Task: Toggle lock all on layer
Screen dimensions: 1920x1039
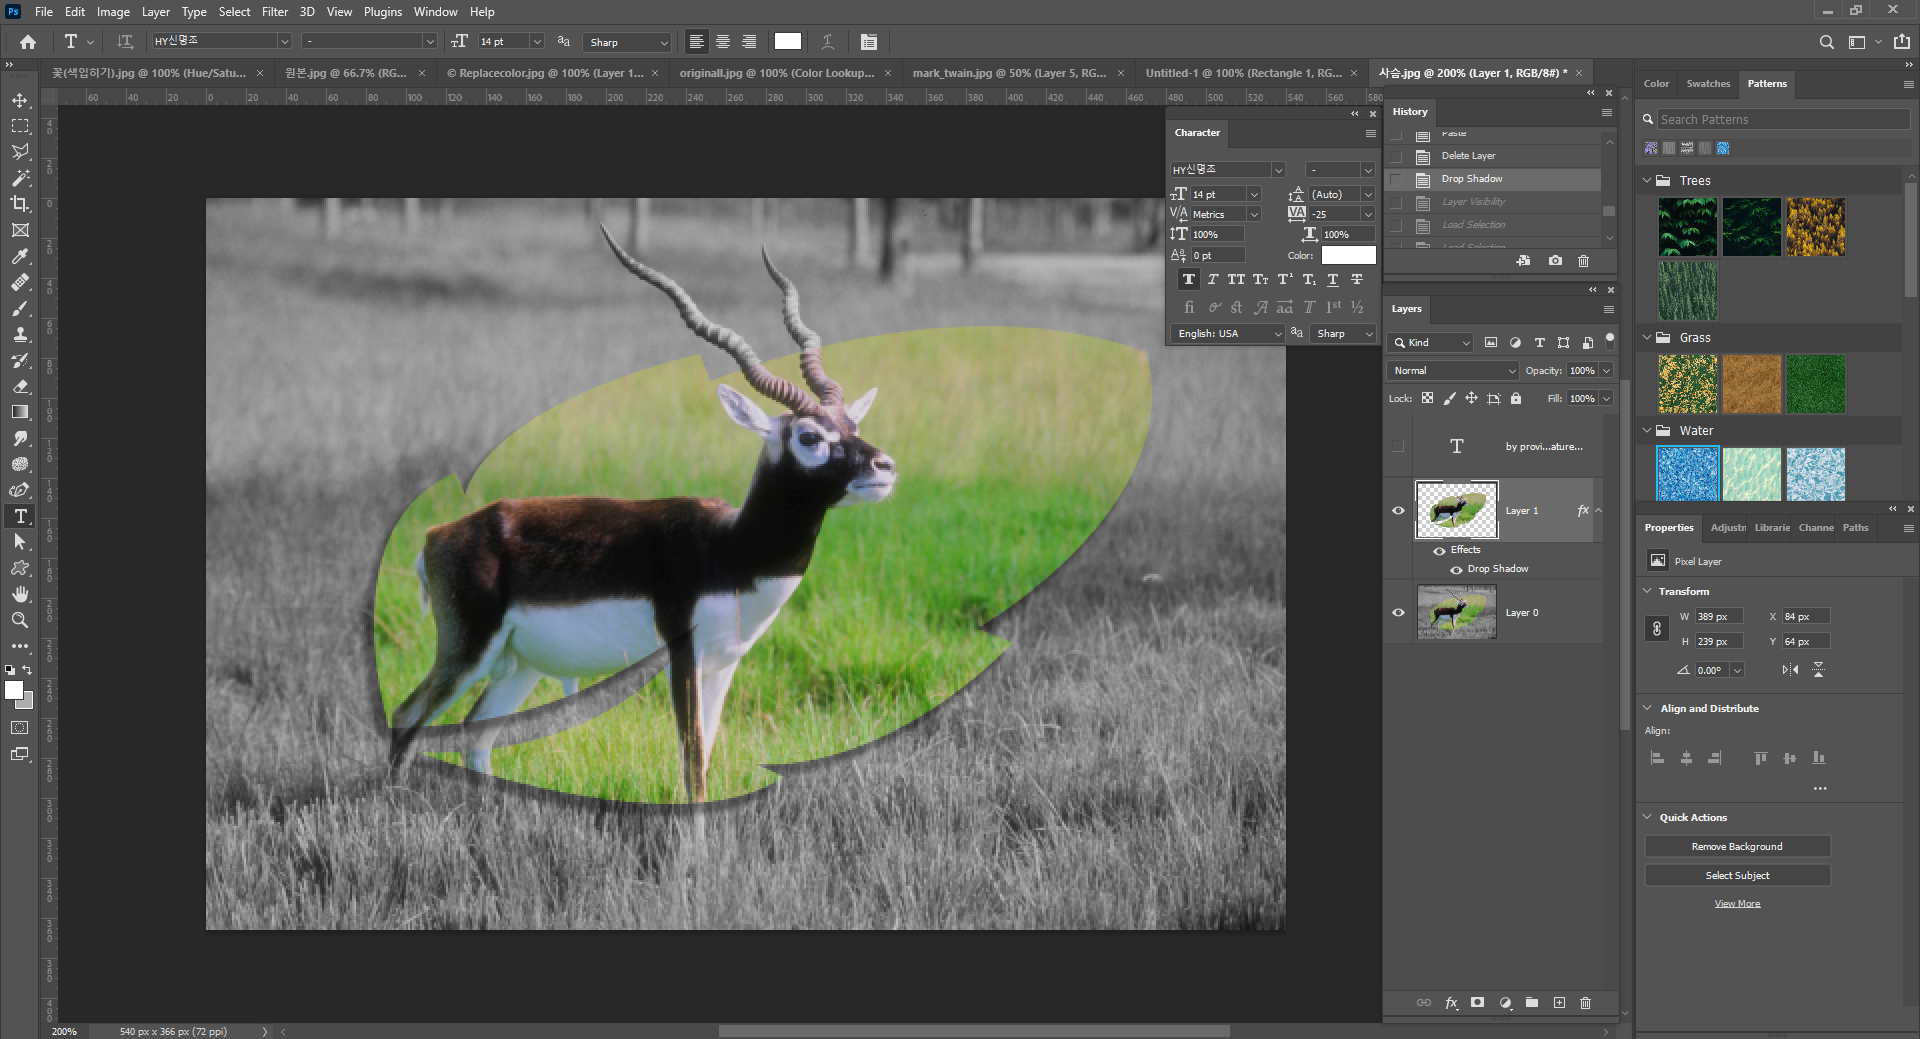Action: [x=1516, y=398]
